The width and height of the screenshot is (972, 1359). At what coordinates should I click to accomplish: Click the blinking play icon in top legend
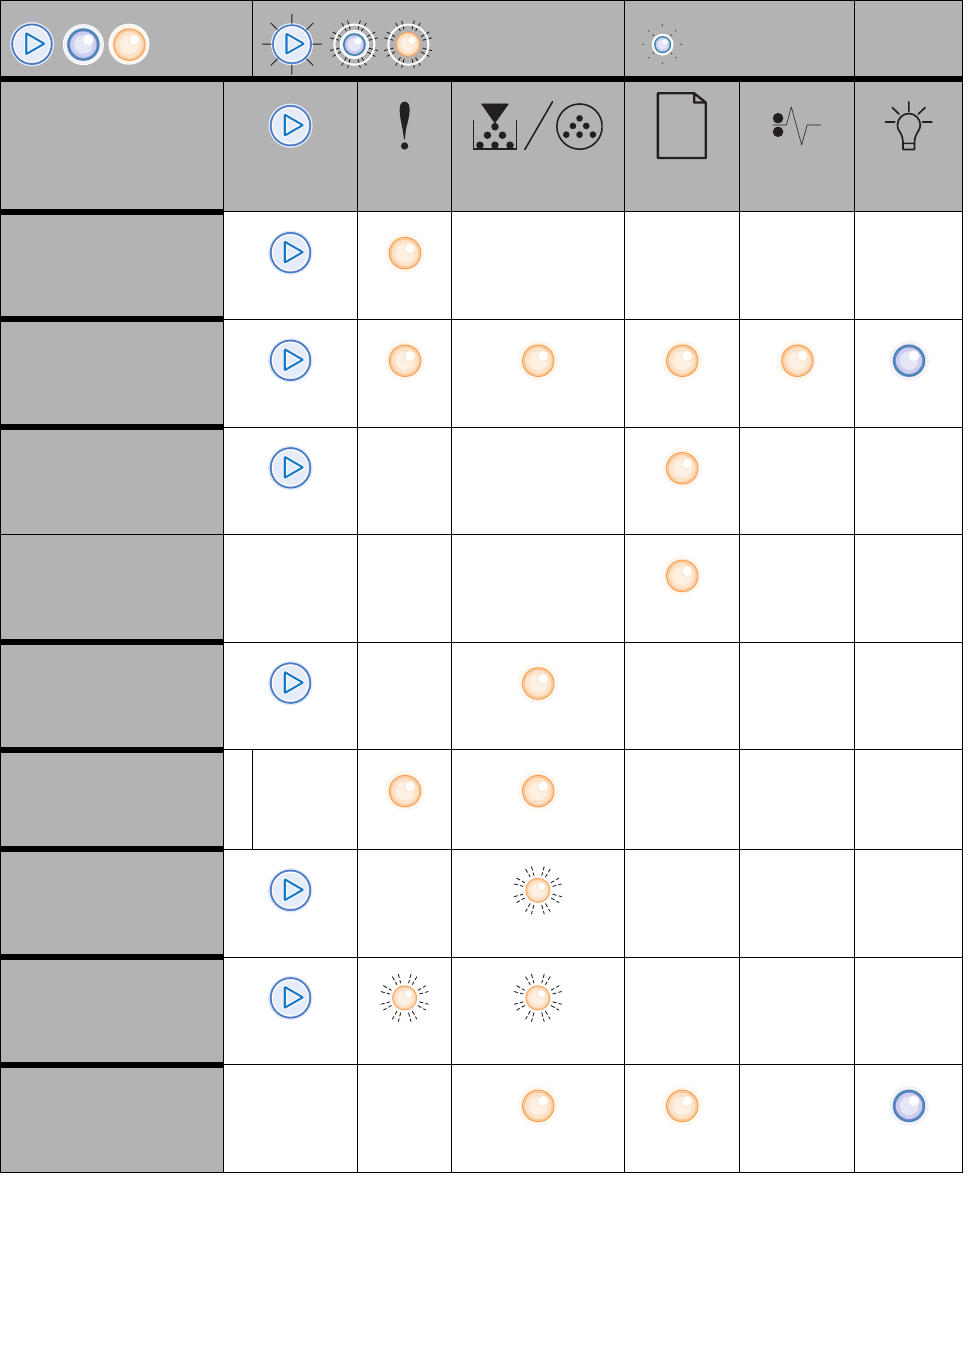click(292, 44)
